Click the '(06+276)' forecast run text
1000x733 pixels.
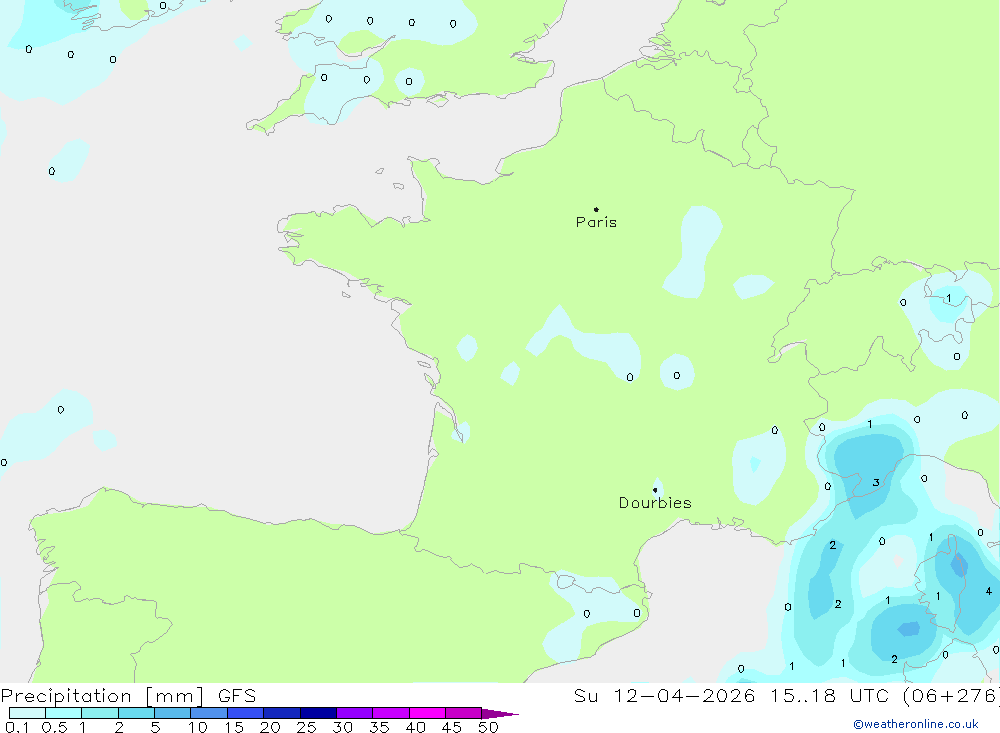click(x=951, y=695)
